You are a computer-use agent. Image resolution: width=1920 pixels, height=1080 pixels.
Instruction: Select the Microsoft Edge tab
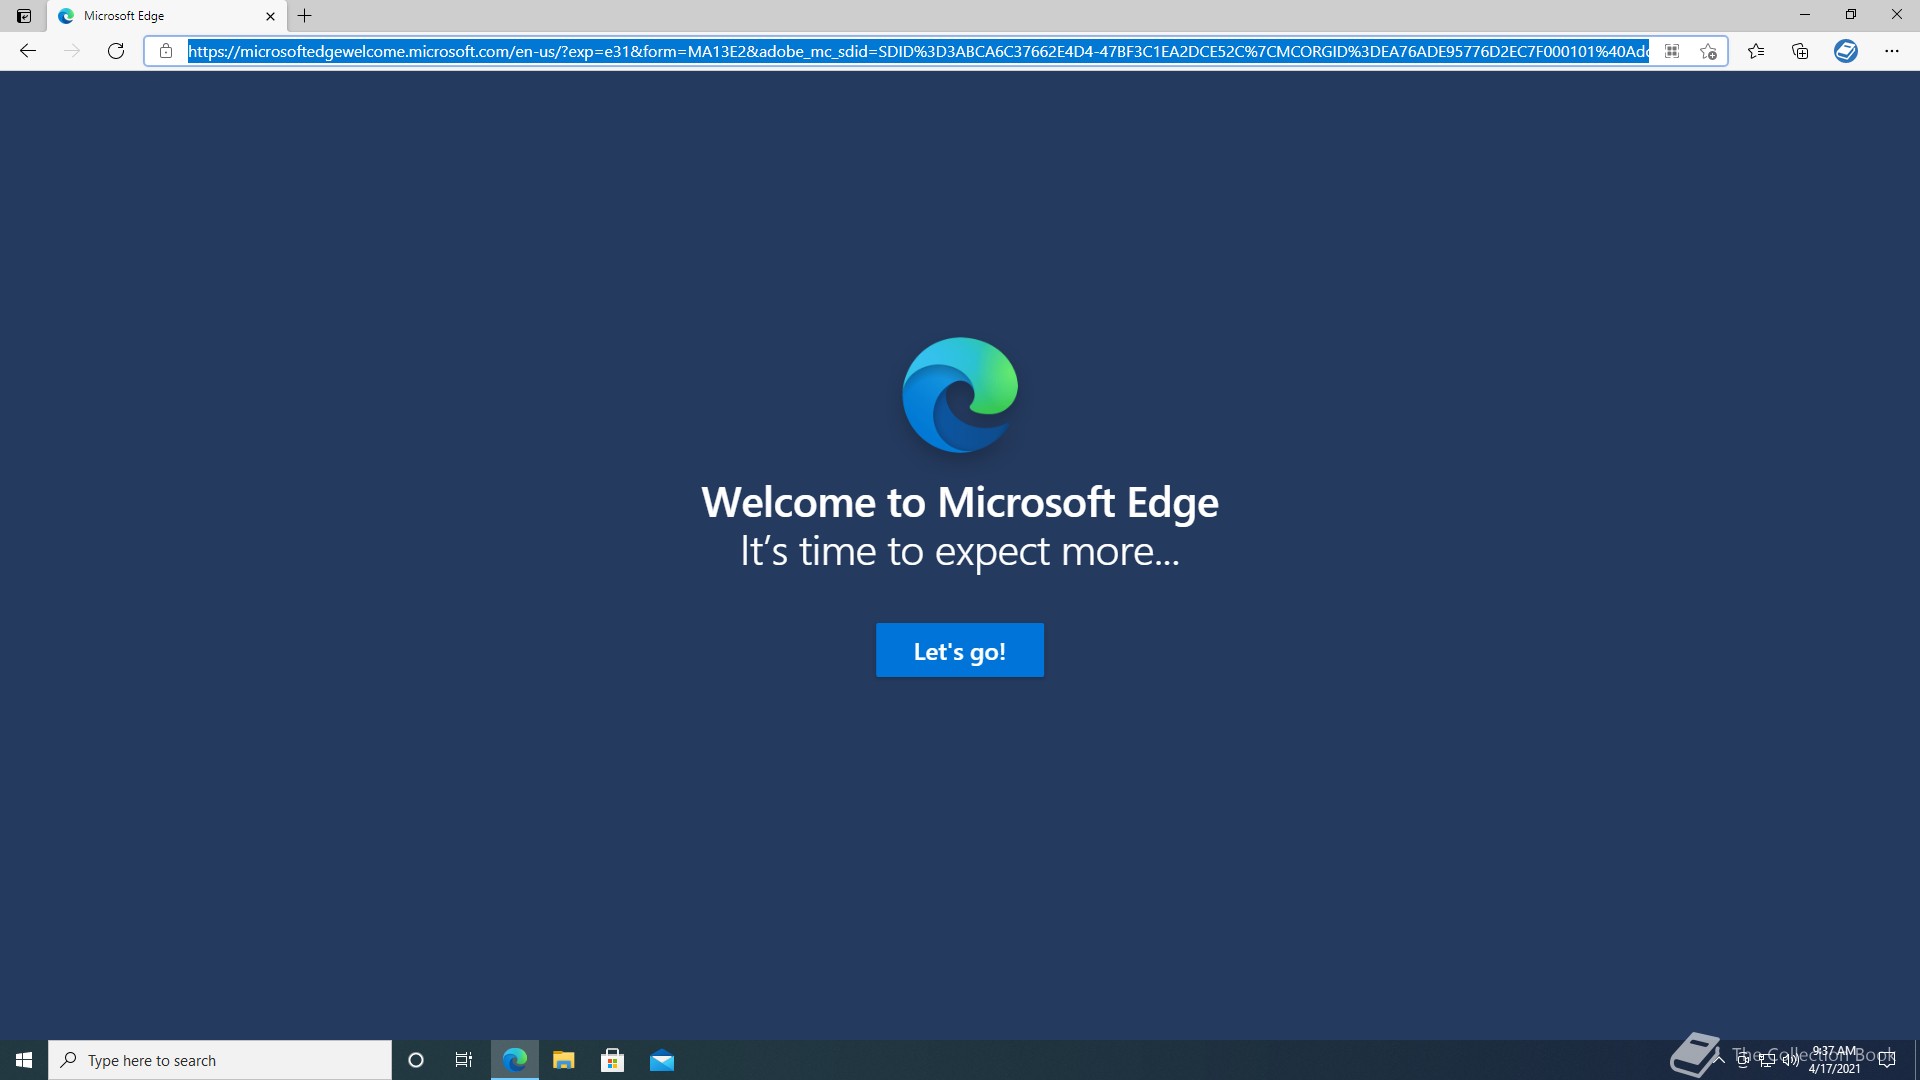coord(167,16)
